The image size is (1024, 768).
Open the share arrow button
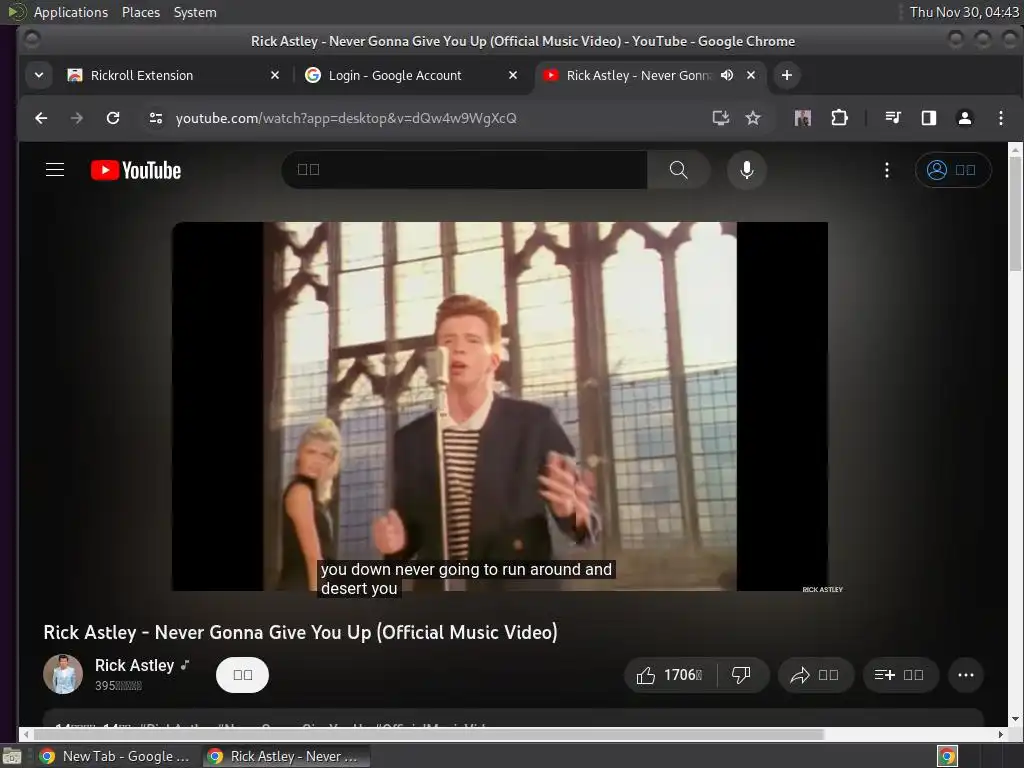click(x=815, y=675)
